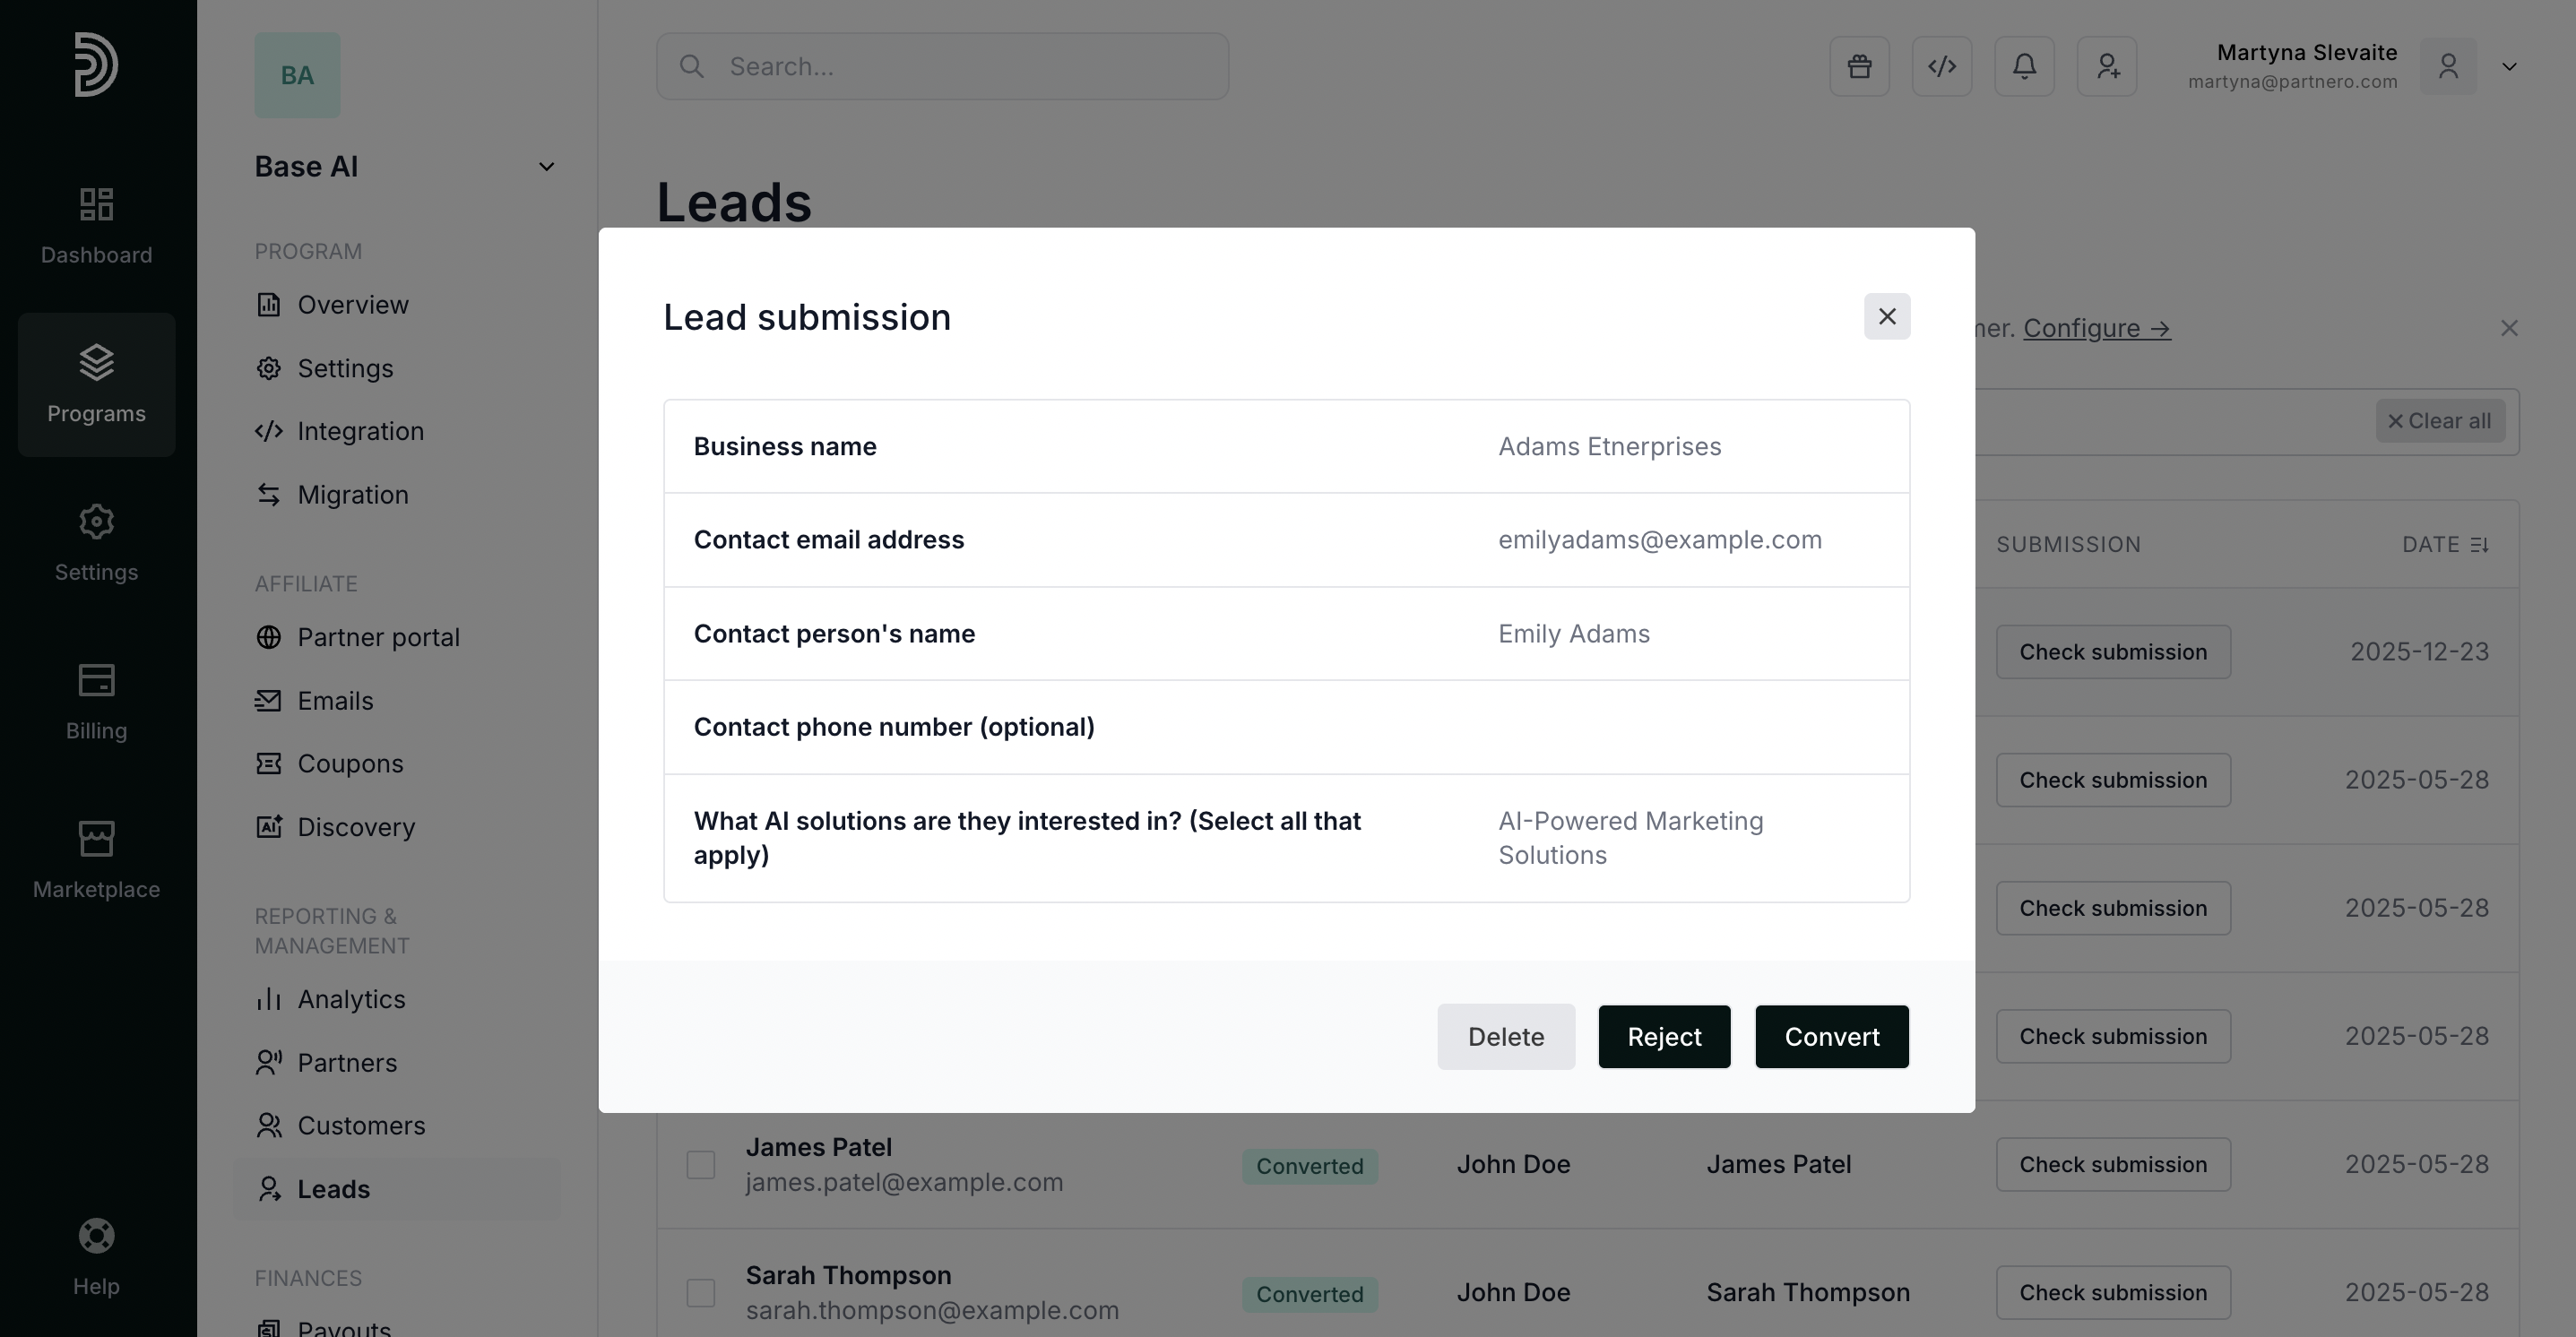Open Billing in the left rail
The image size is (2576, 1337).
pyautogui.click(x=96, y=701)
